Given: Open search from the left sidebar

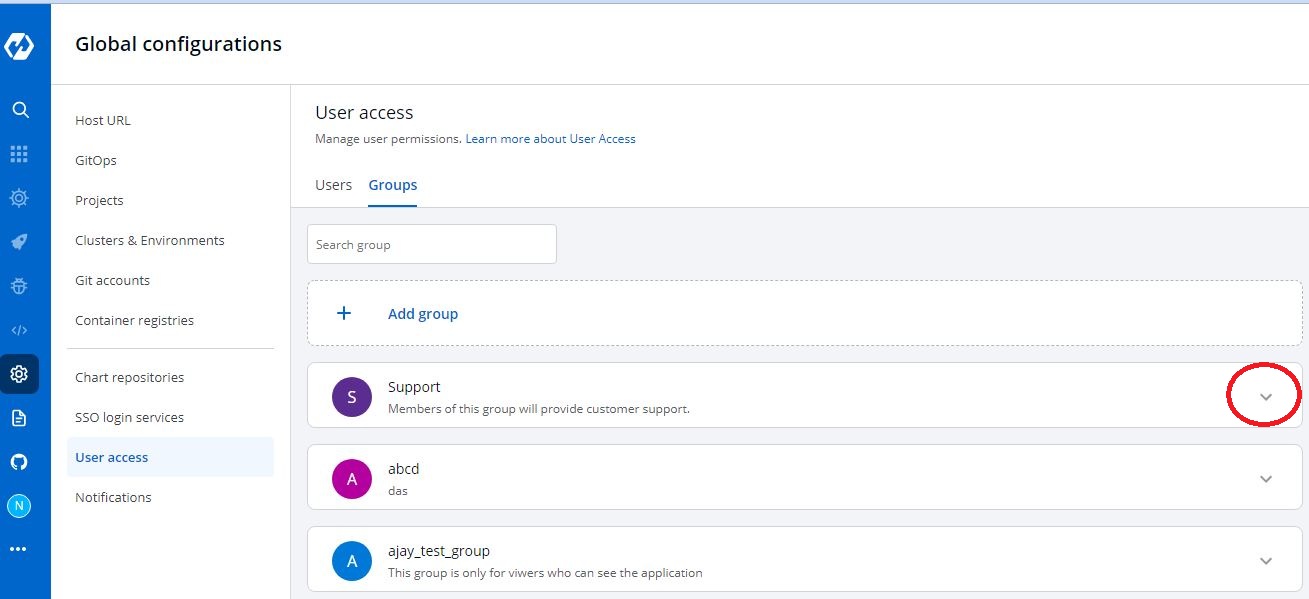Looking at the screenshot, I should coord(19,110).
